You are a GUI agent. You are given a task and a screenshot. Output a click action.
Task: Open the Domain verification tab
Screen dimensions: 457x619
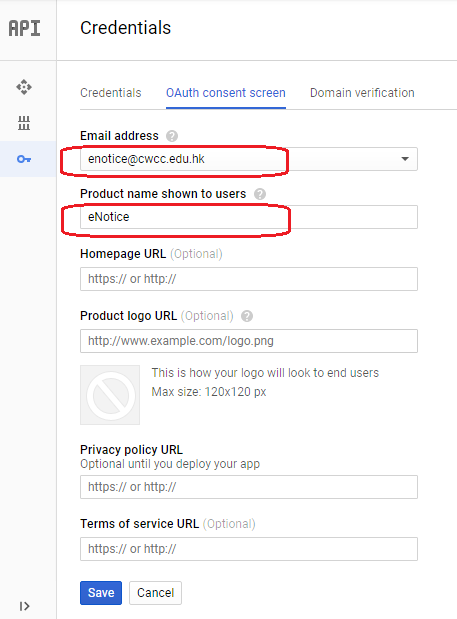(362, 93)
